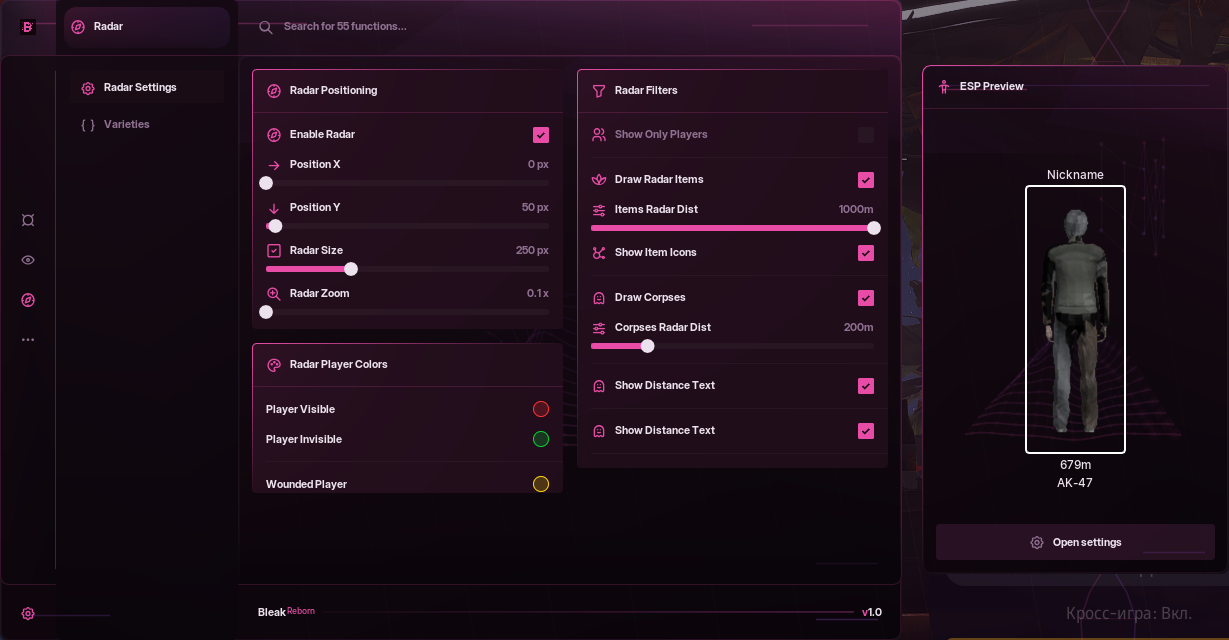Click the three-dots more icon in sidebar
1229x640 pixels.
[x=28, y=340]
